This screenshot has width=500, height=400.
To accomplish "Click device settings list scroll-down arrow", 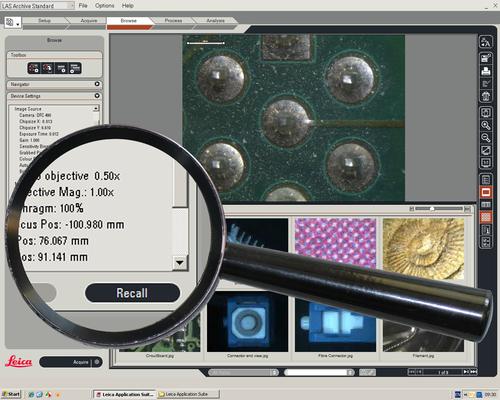I will coord(180,263).
